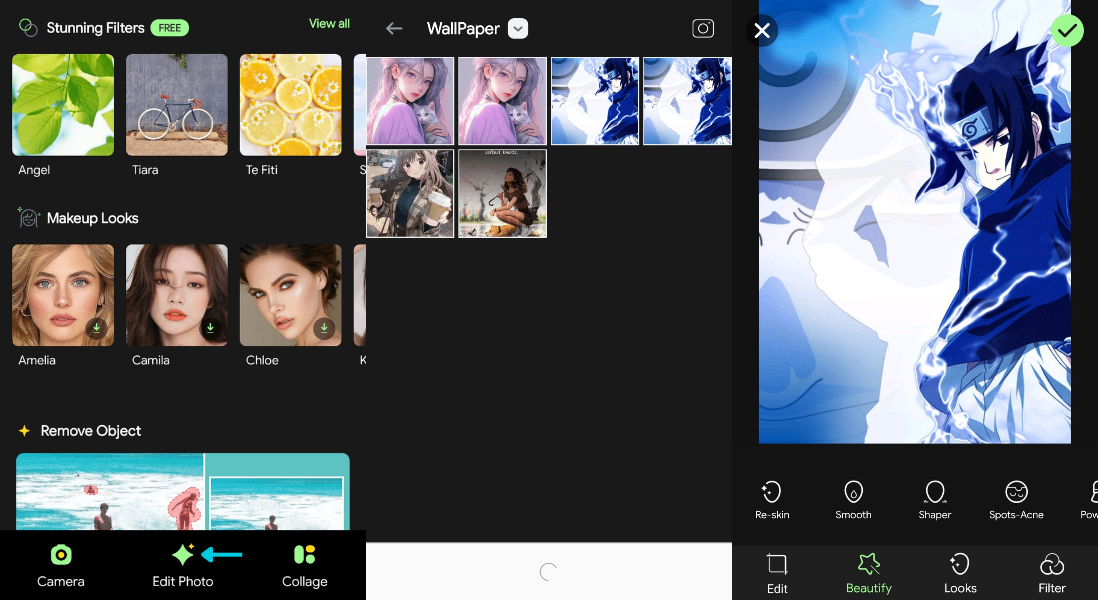Click the Angel filter label
The image size is (1100, 600).
34,170
